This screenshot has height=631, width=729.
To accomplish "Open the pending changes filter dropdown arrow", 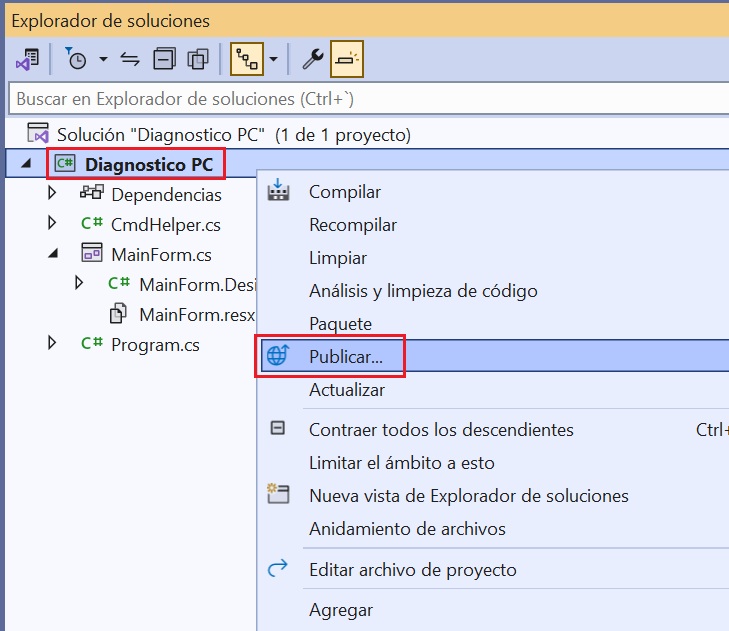I will point(103,61).
